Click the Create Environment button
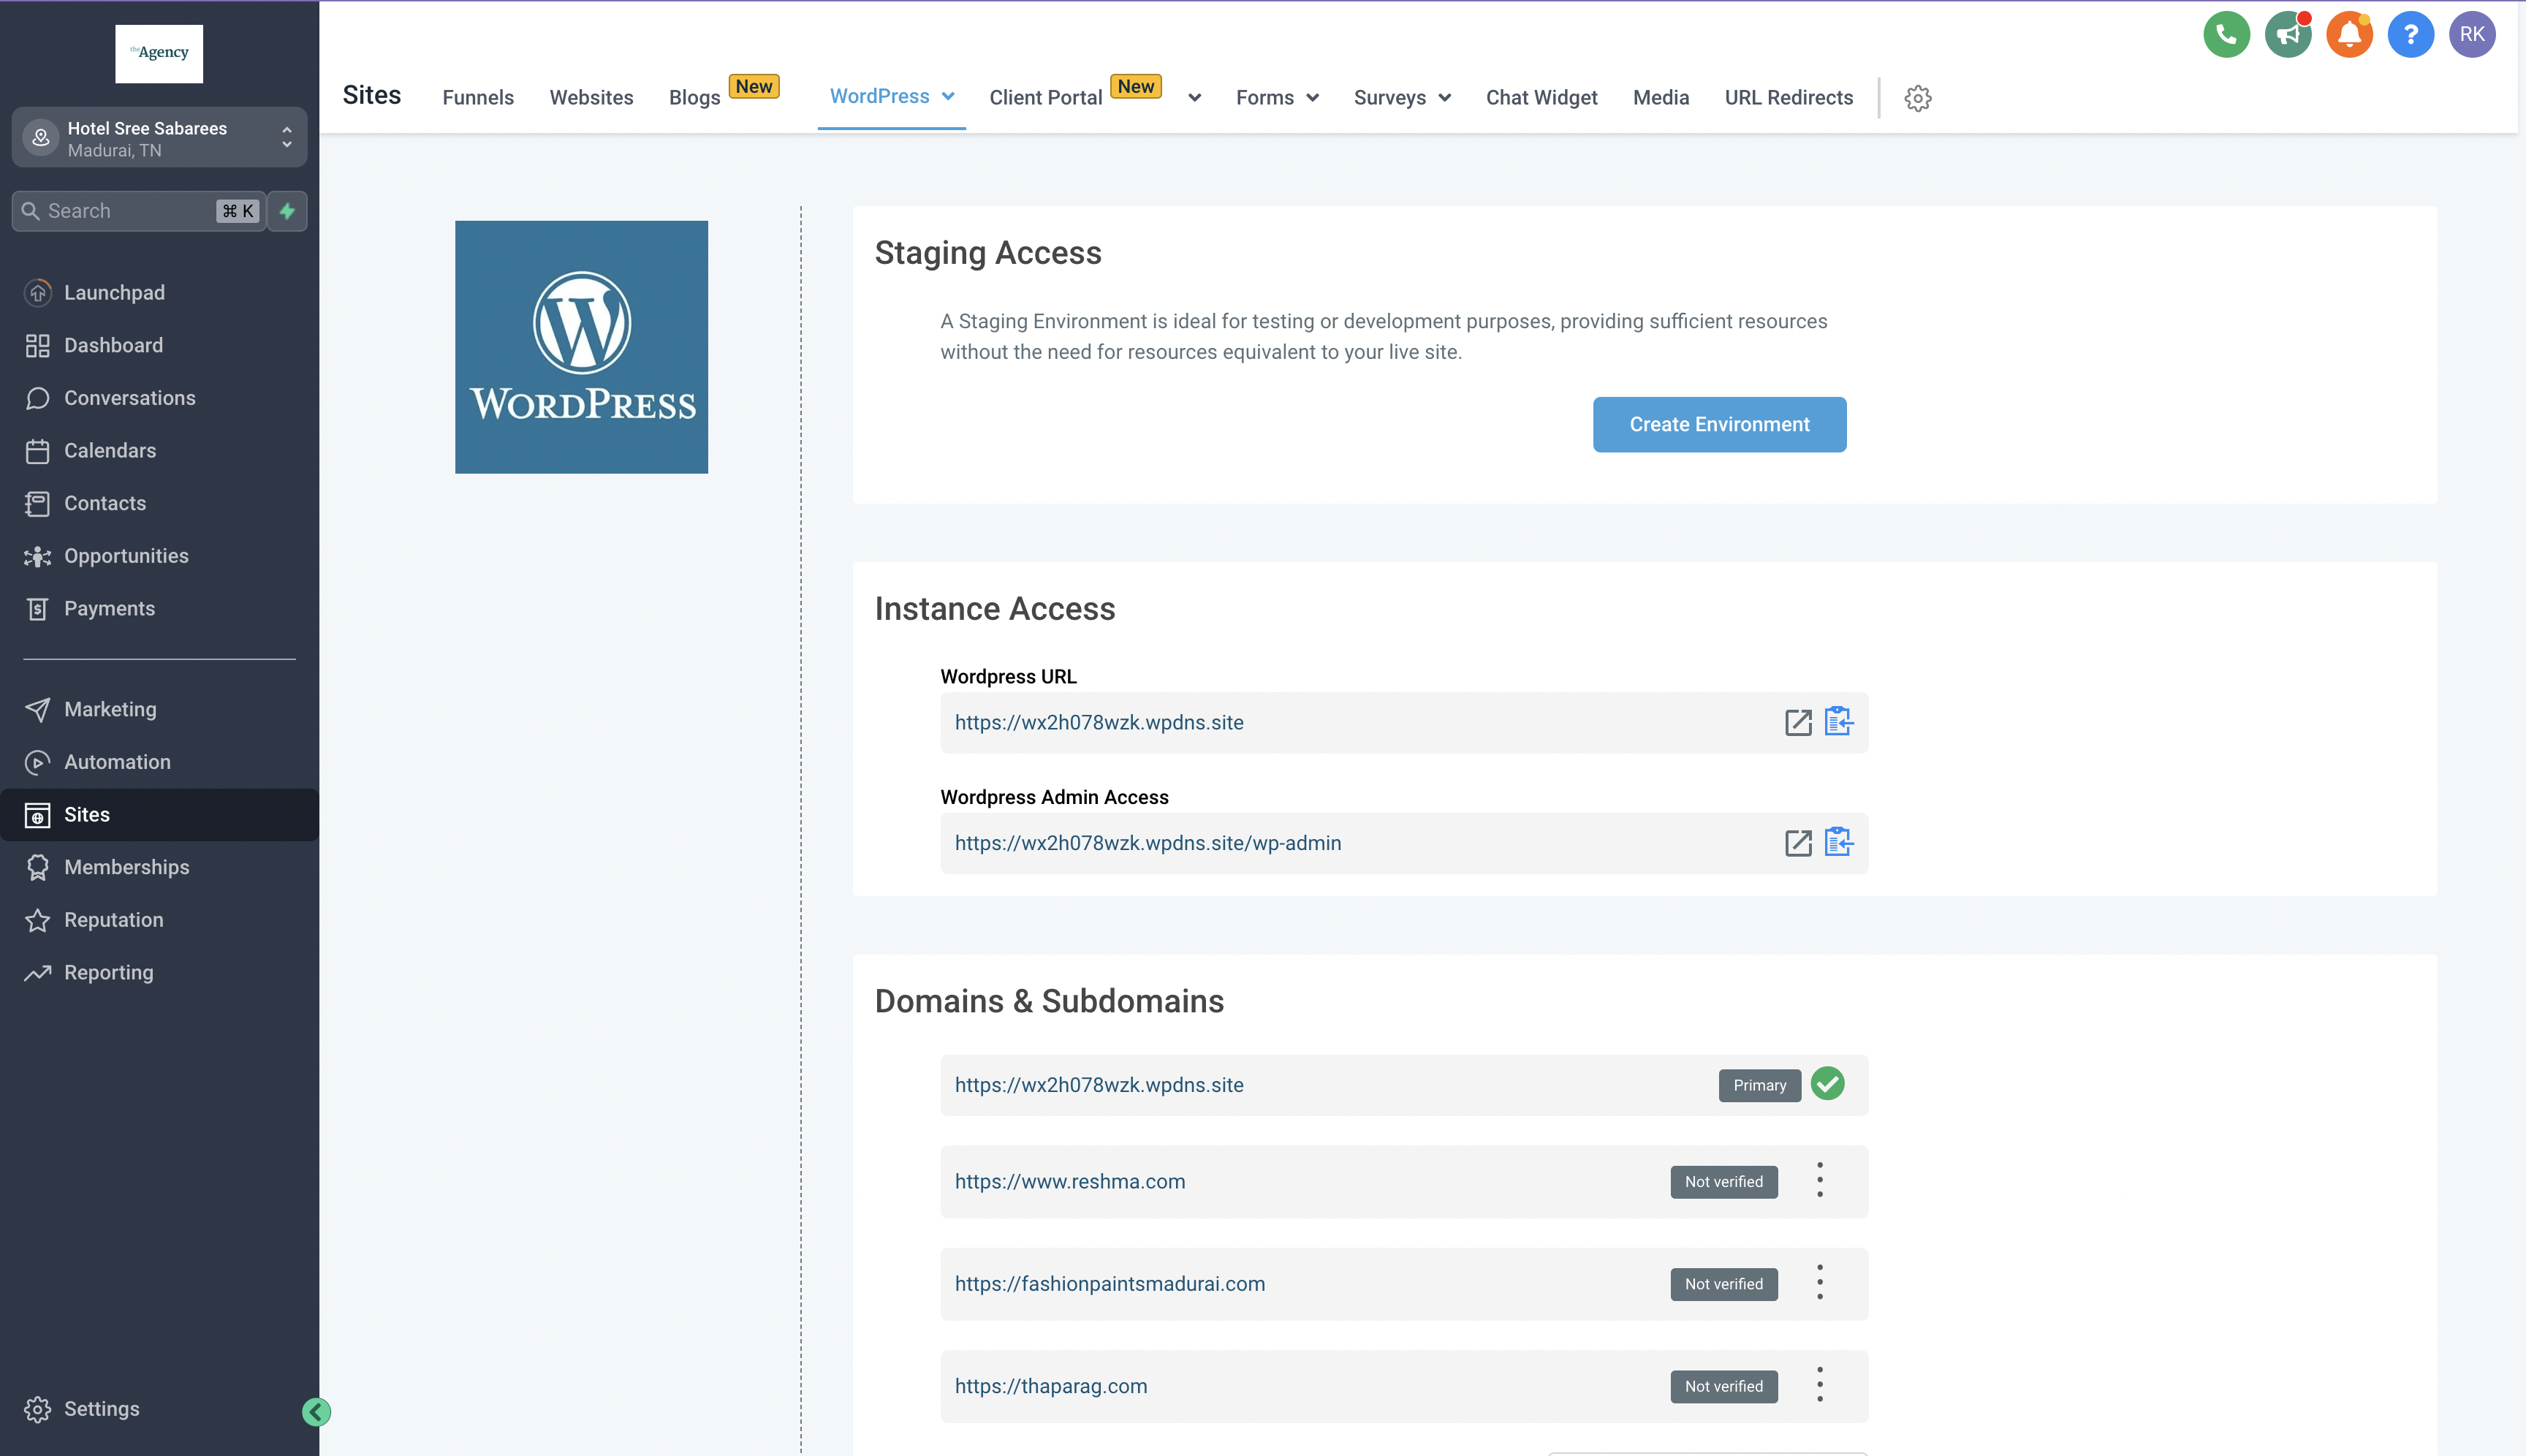Viewport: 2526px width, 1456px height. coord(1718,425)
